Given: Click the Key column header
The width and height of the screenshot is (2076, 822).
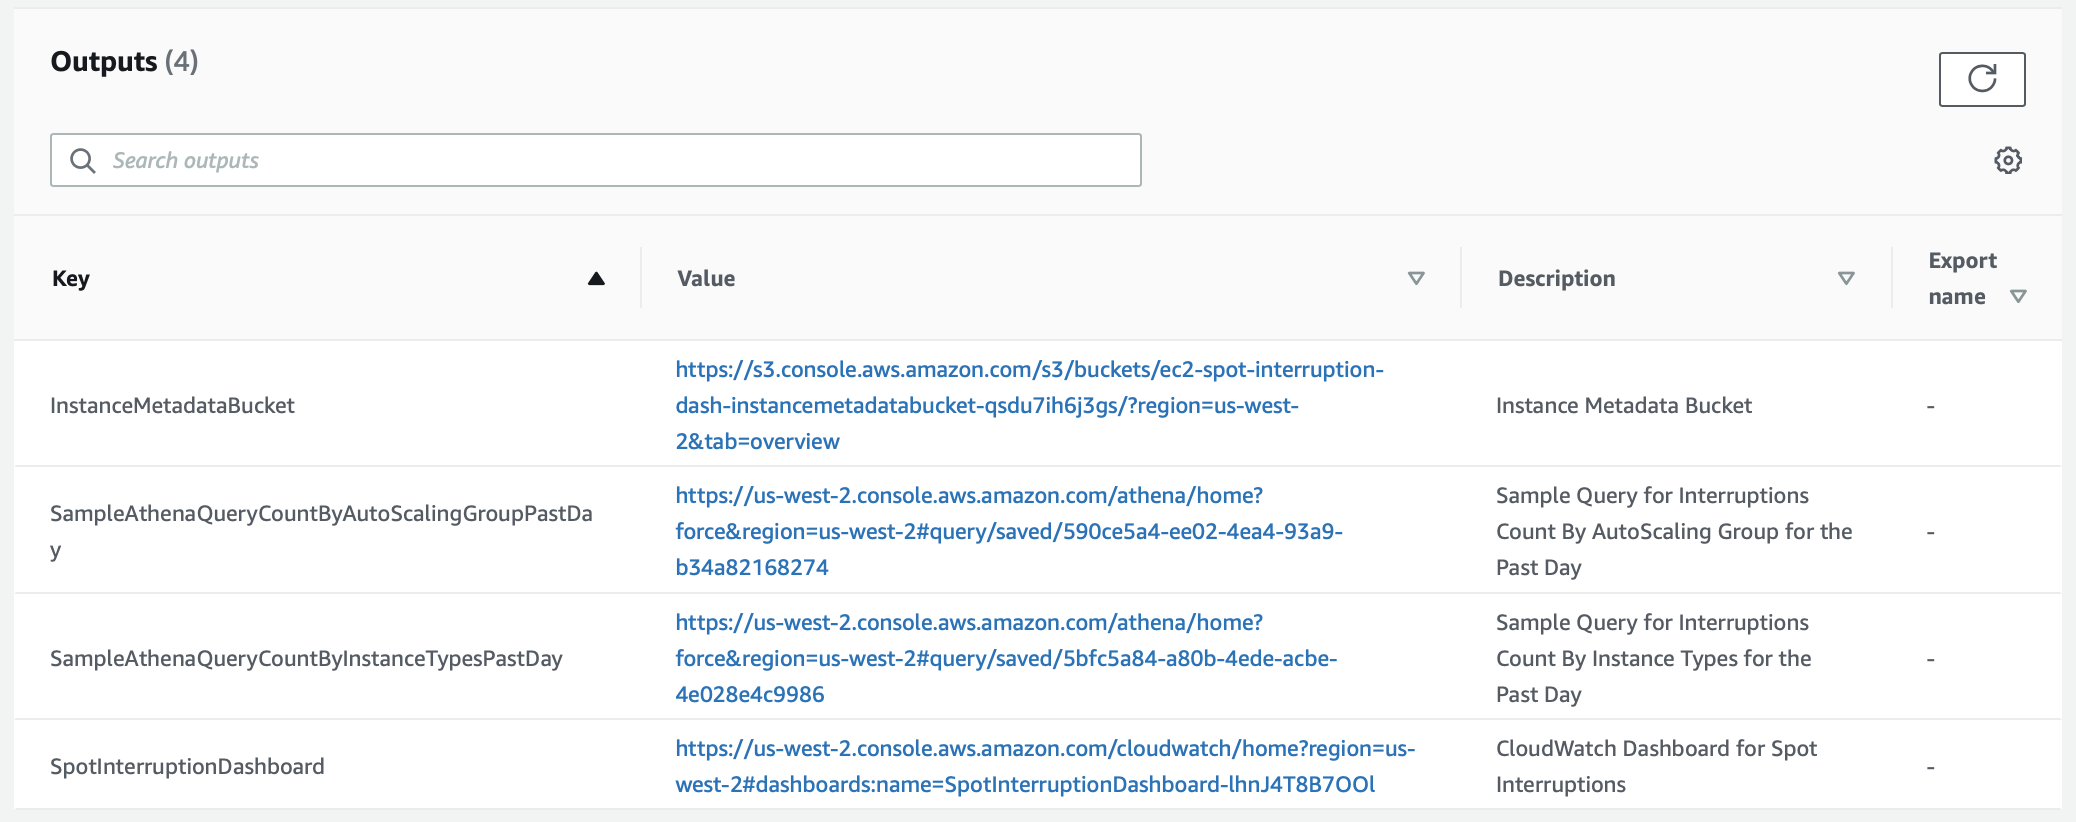Looking at the screenshot, I should coord(71,278).
